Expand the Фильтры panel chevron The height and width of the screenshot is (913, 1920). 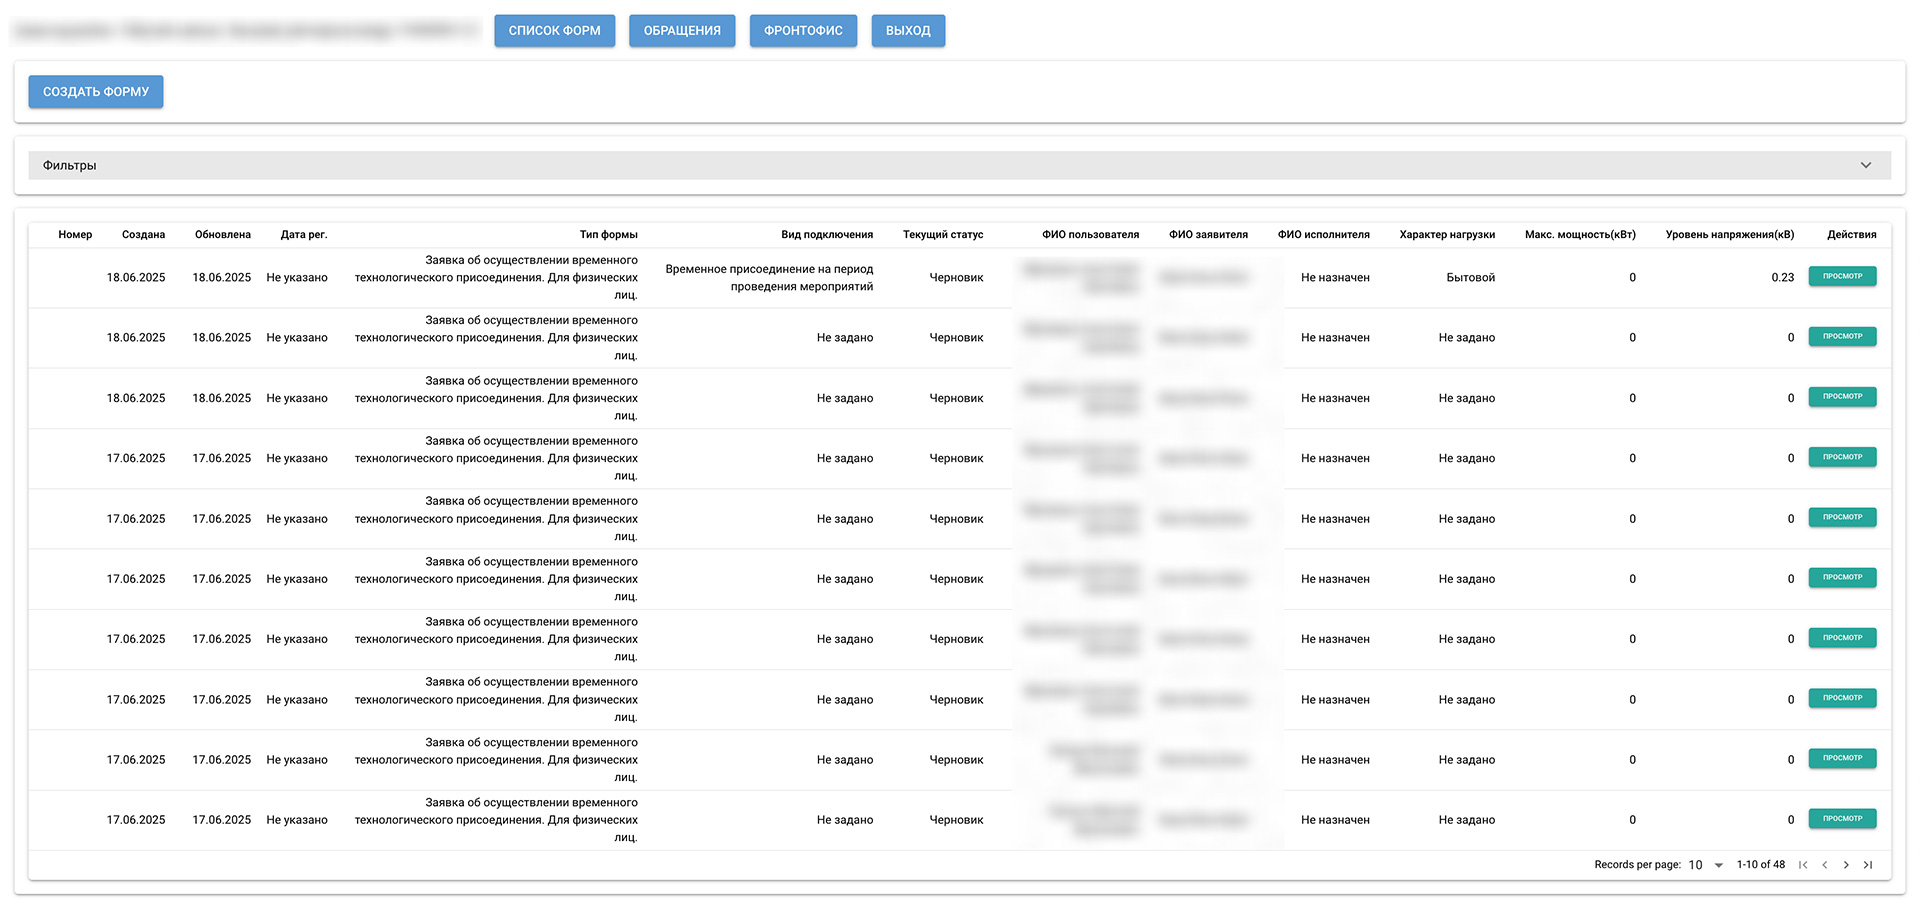pyautogui.click(x=1866, y=166)
